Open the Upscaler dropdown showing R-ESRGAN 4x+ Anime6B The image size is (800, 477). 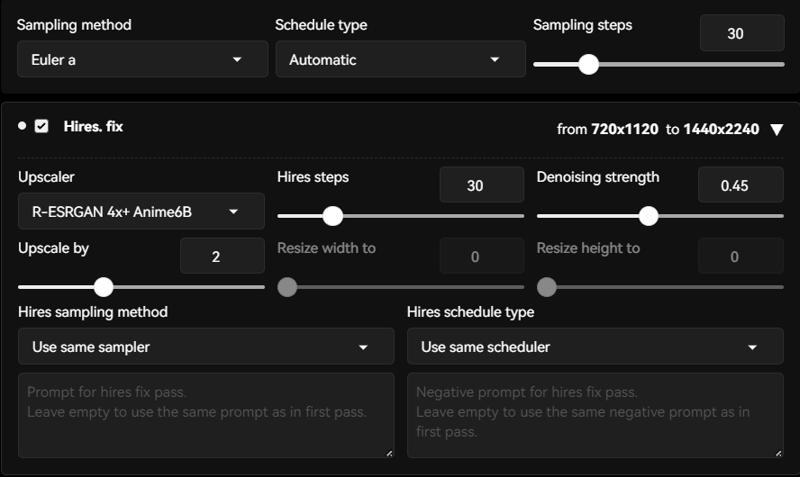141,211
